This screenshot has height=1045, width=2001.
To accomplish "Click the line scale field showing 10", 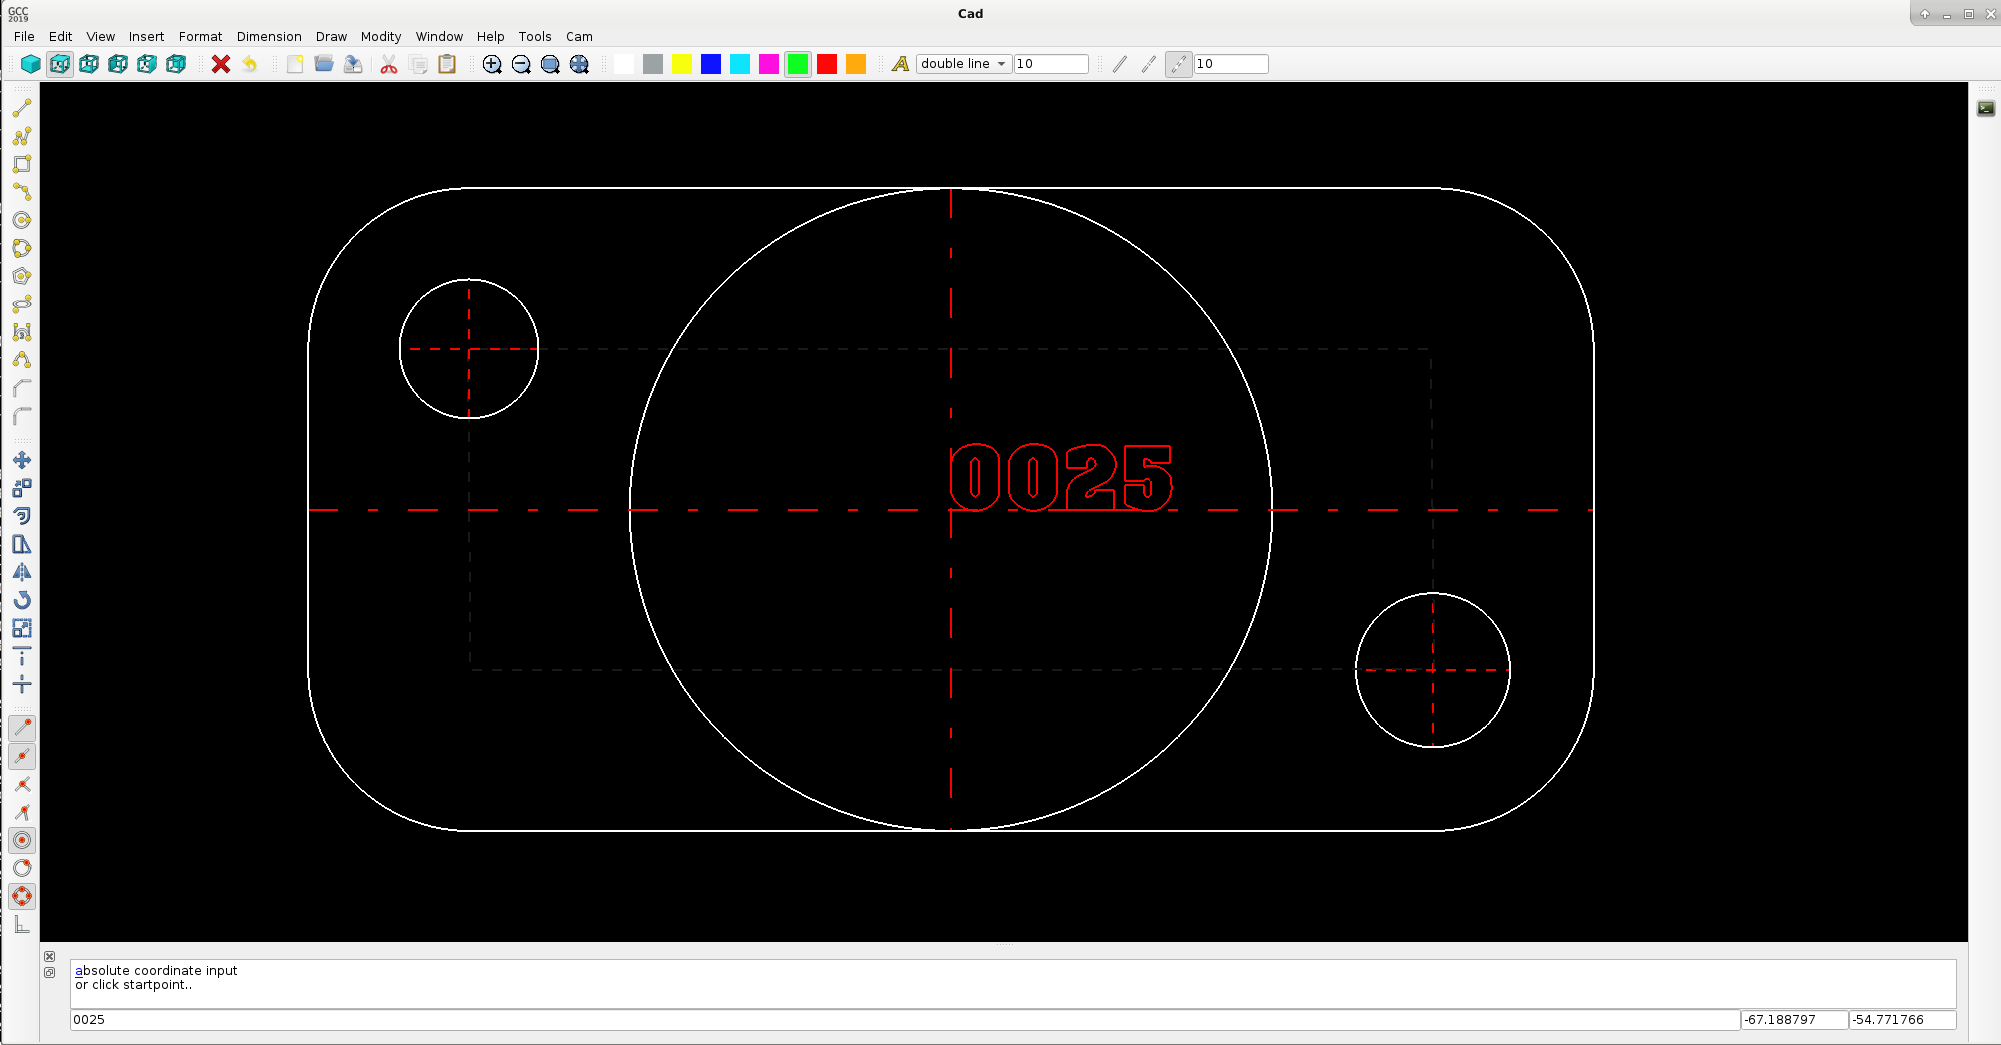I will [x=1231, y=64].
